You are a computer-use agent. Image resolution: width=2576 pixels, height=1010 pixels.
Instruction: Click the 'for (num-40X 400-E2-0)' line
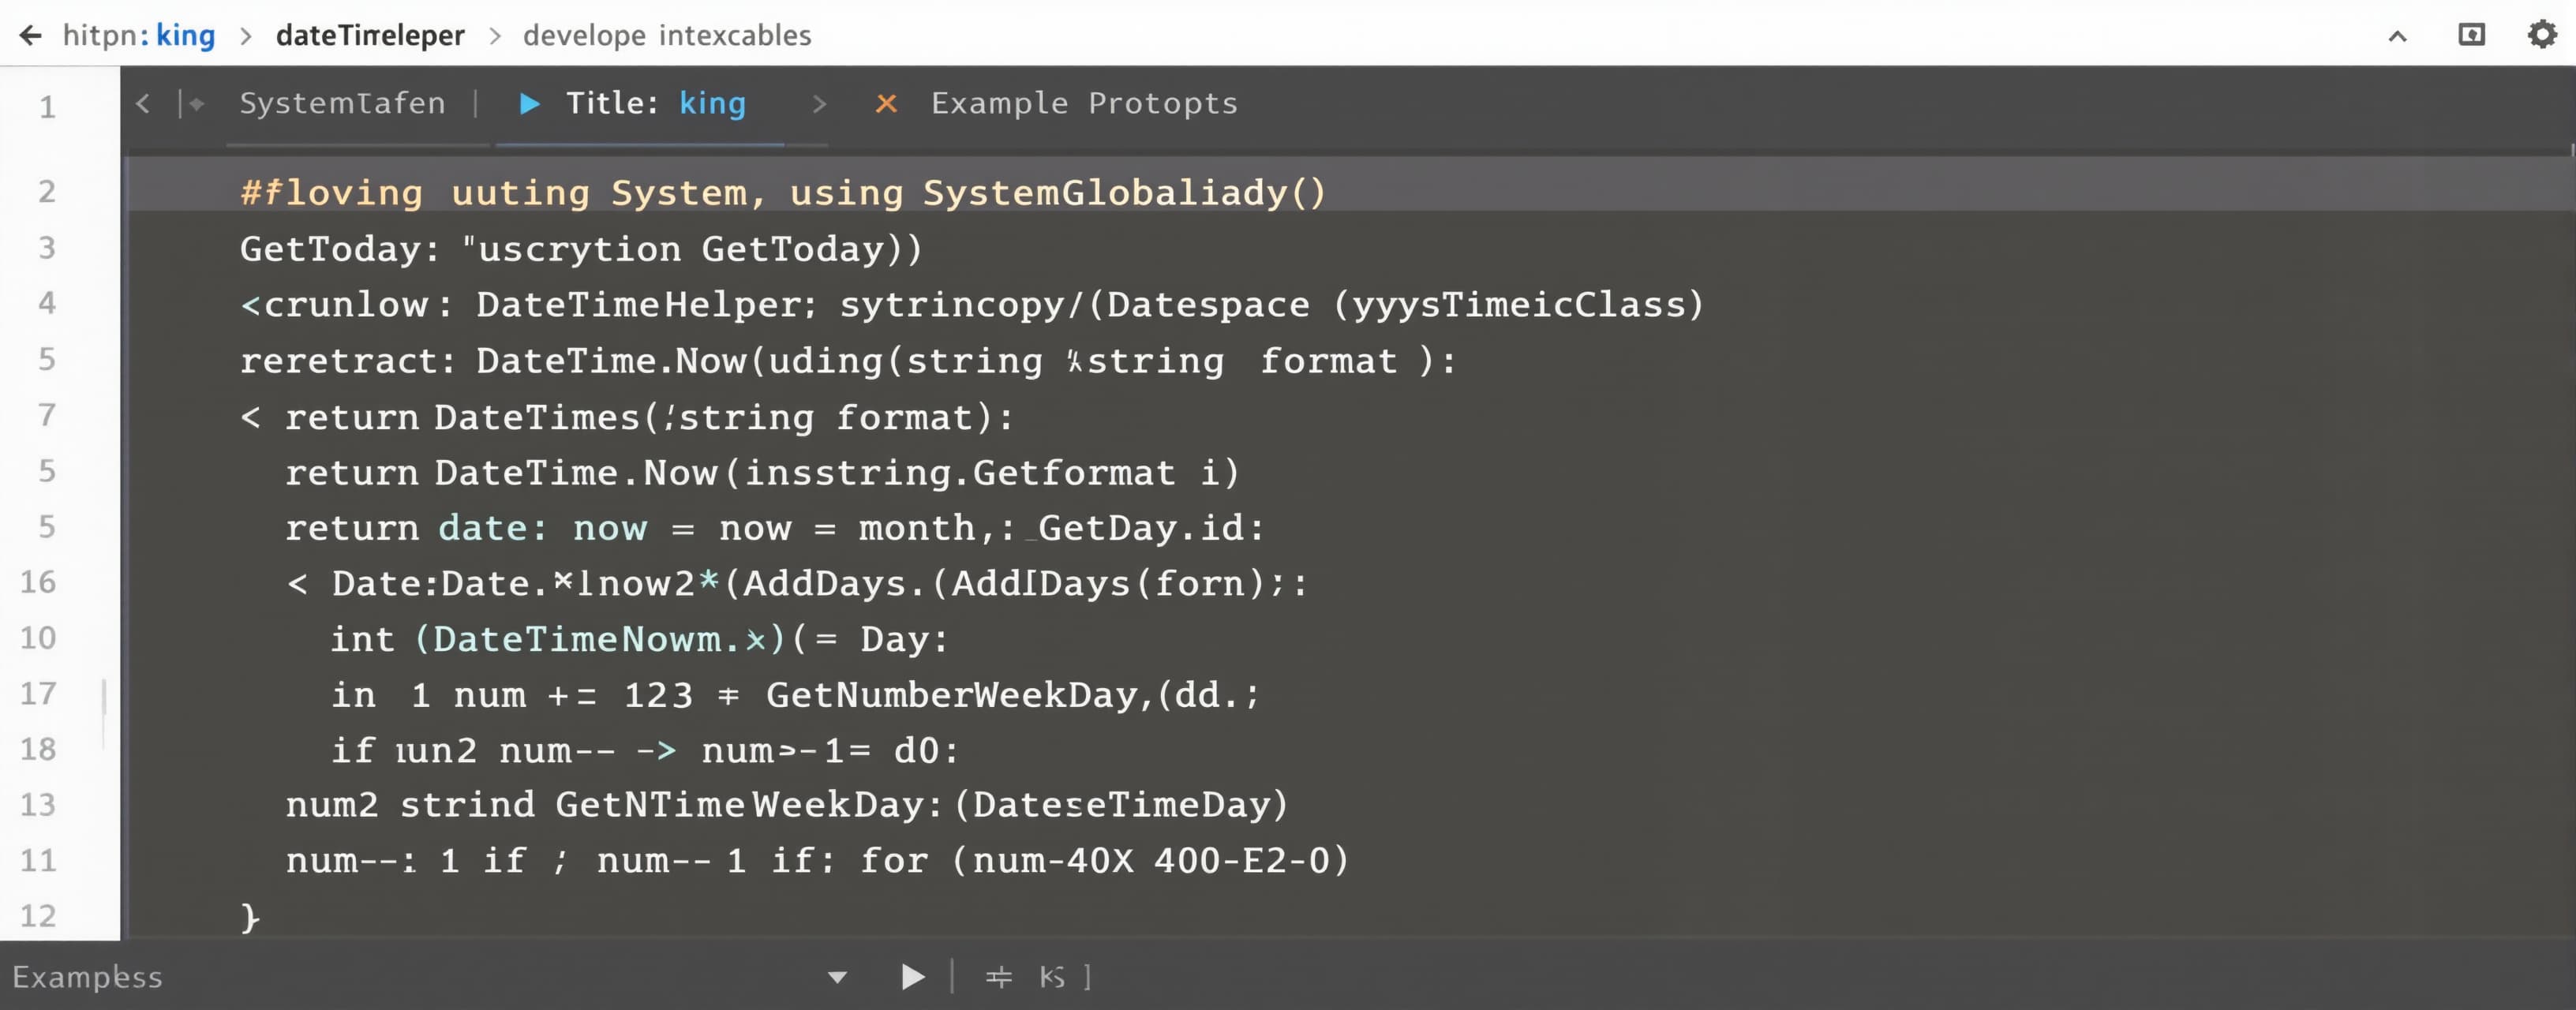pyautogui.click(x=818, y=861)
